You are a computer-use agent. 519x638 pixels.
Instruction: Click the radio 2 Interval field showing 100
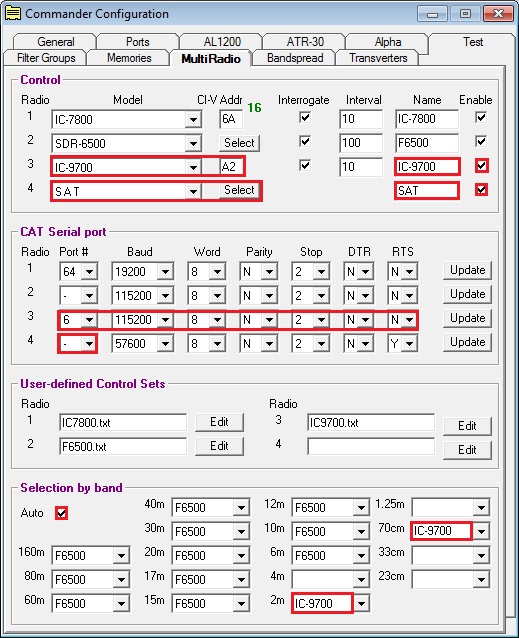pyautogui.click(x=361, y=143)
